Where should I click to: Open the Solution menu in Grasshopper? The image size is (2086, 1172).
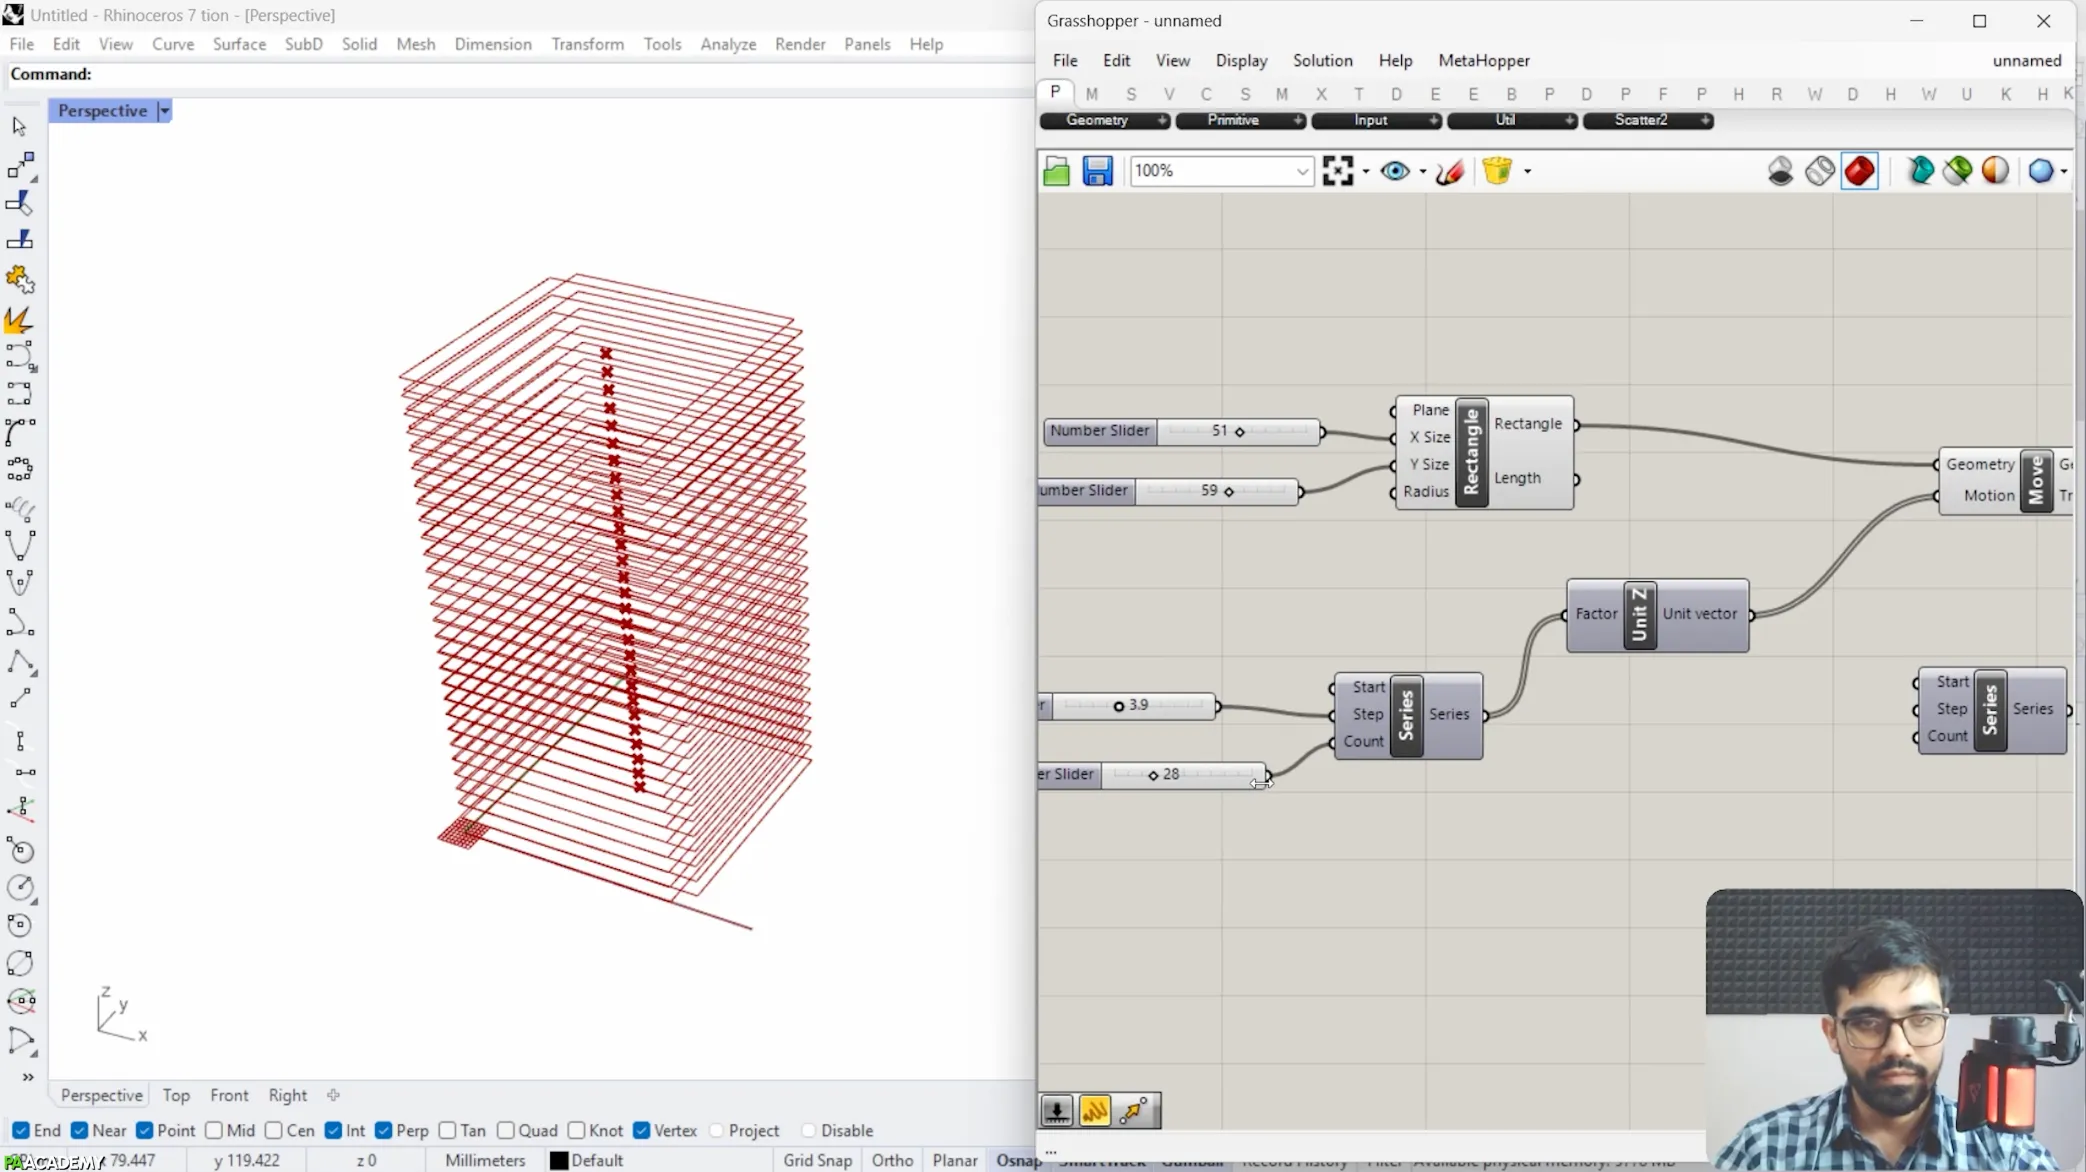(1322, 60)
